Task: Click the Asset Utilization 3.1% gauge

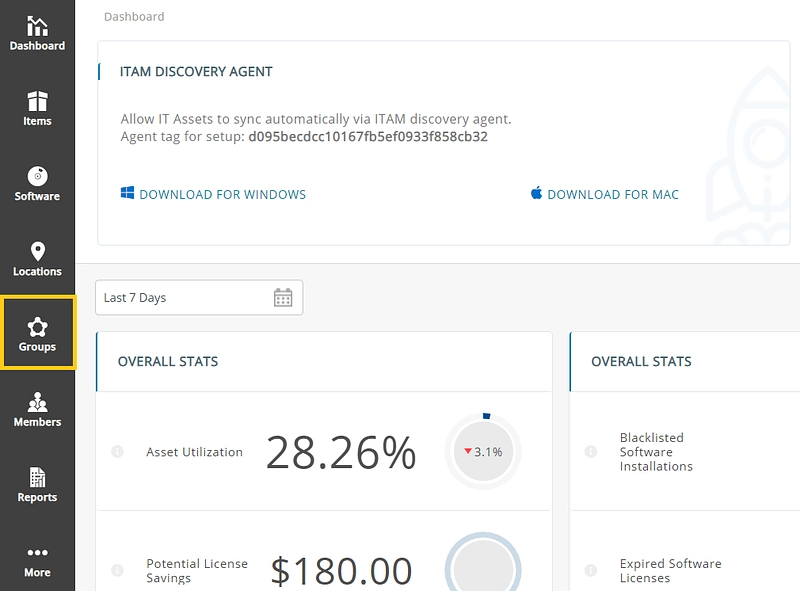Action: [483, 452]
